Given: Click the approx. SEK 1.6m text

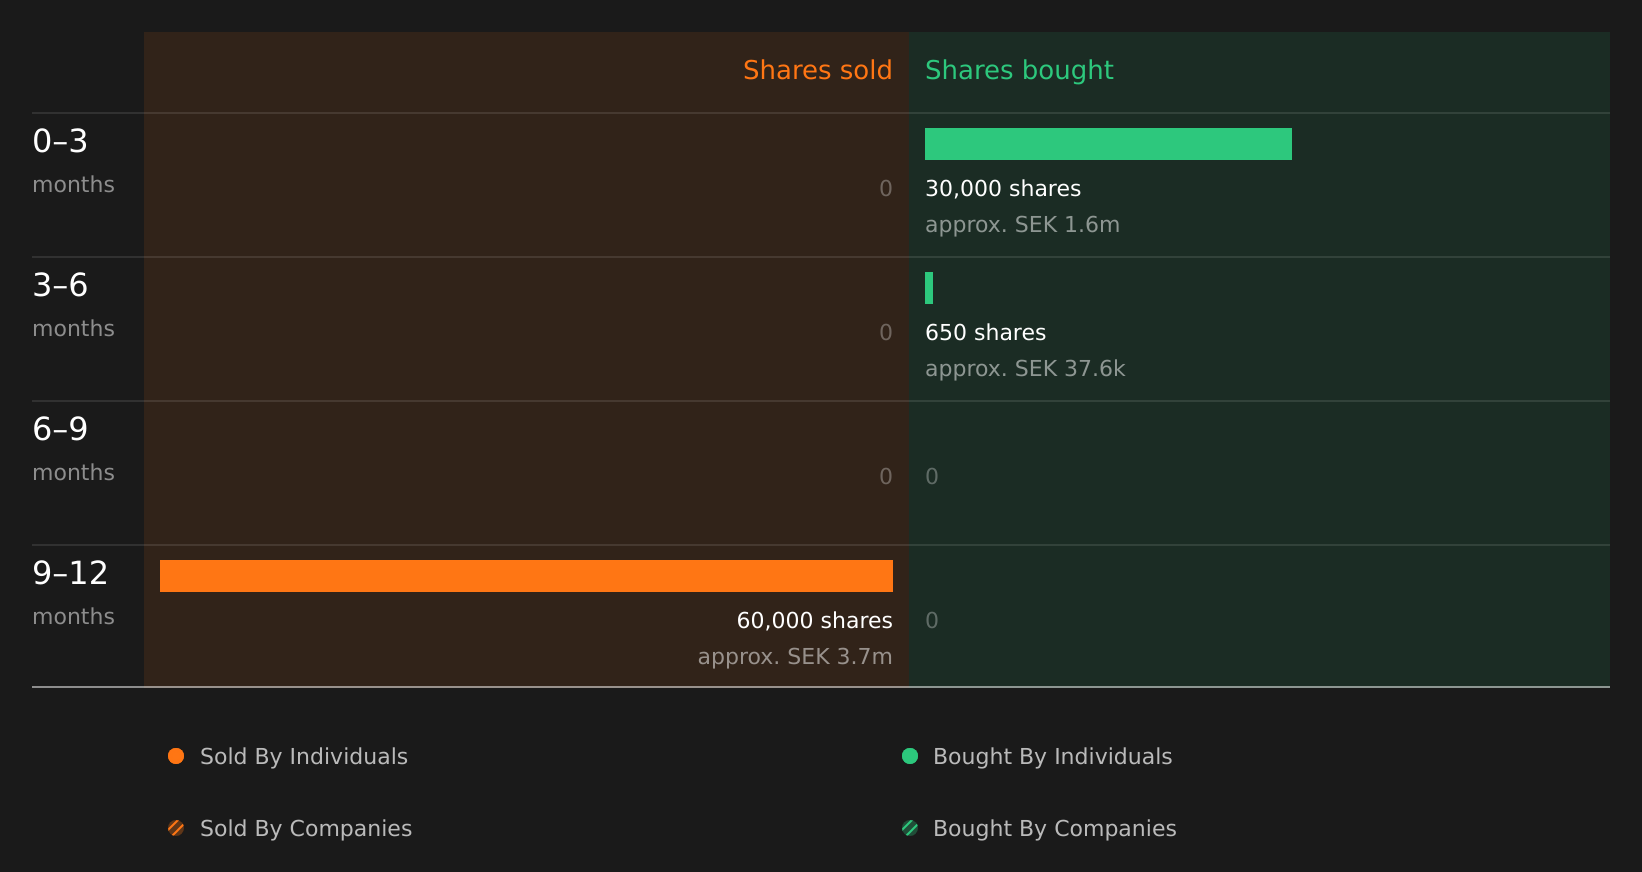Looking at the screenshot, I should click(1022, 225).
